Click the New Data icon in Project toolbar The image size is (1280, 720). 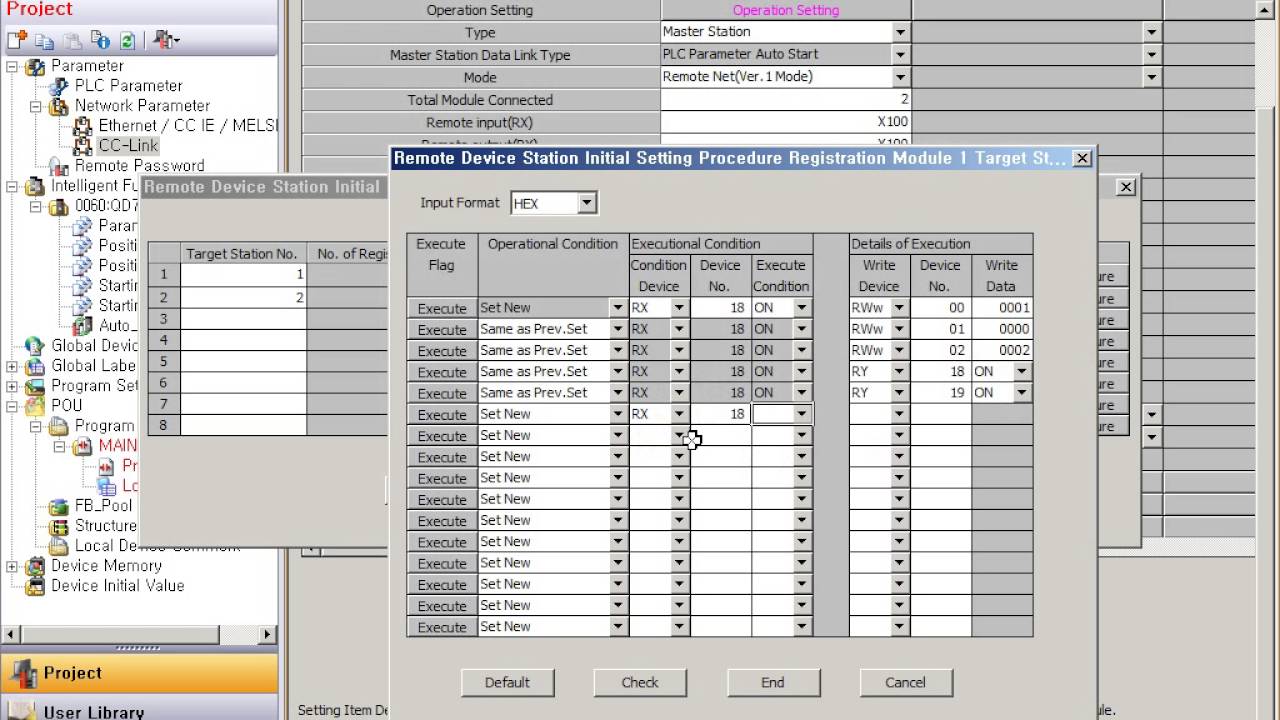coord(17,40)
